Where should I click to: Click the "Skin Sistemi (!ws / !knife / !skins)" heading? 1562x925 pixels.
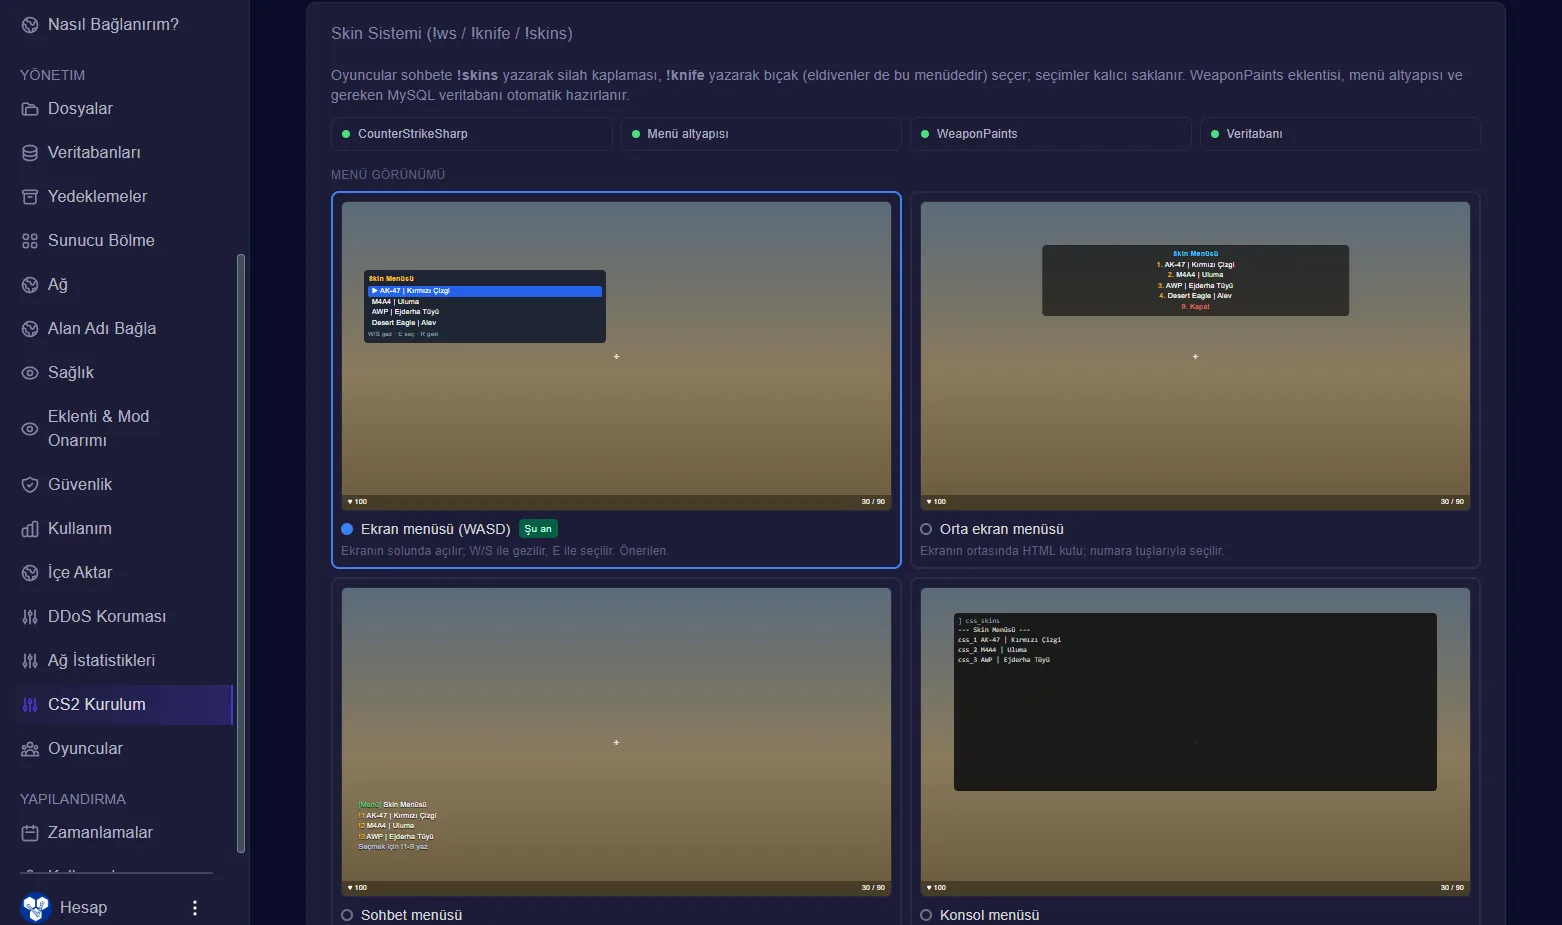coord(452,34)
